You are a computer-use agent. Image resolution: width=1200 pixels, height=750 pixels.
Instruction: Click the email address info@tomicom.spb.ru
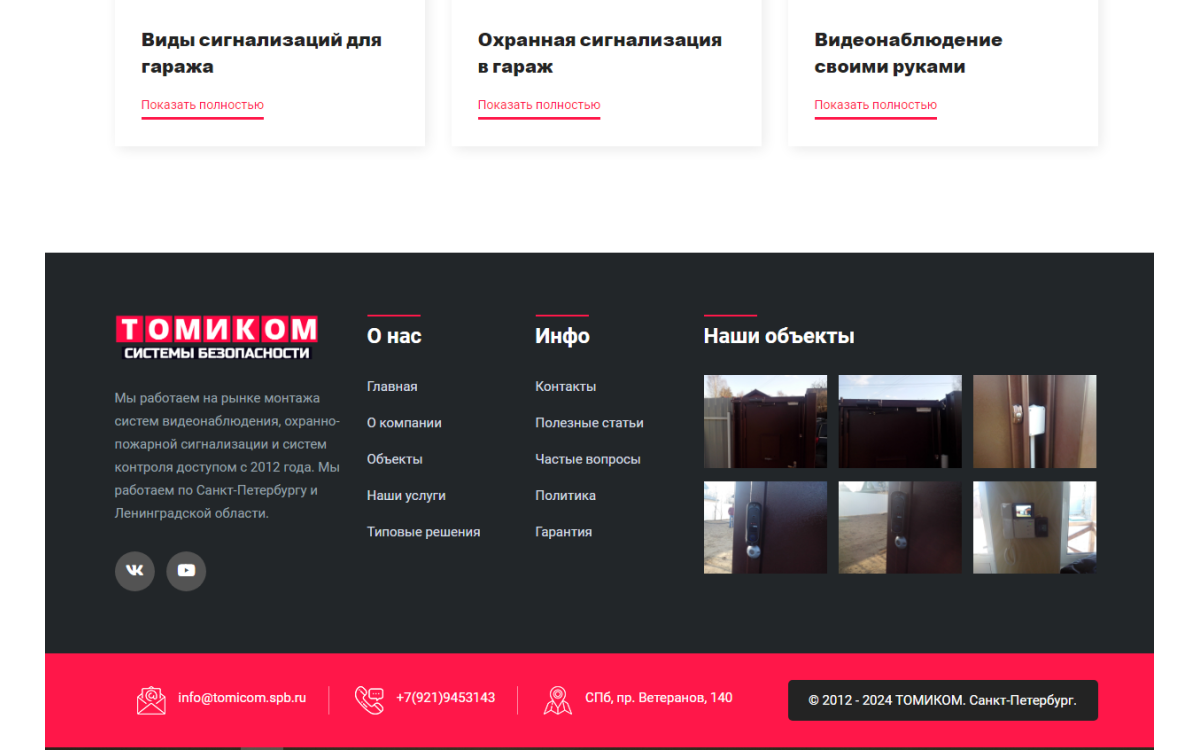point(242,698)
